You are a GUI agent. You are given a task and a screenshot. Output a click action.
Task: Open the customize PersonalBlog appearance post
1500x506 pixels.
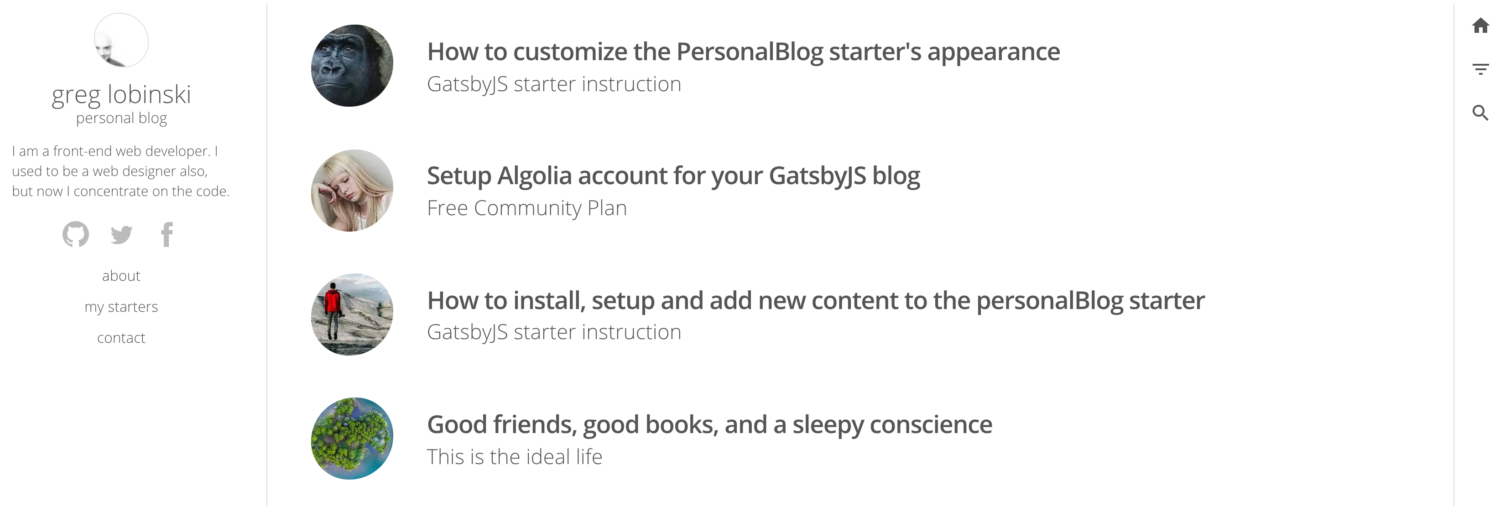pyautogui.click(x=743, y=52)
